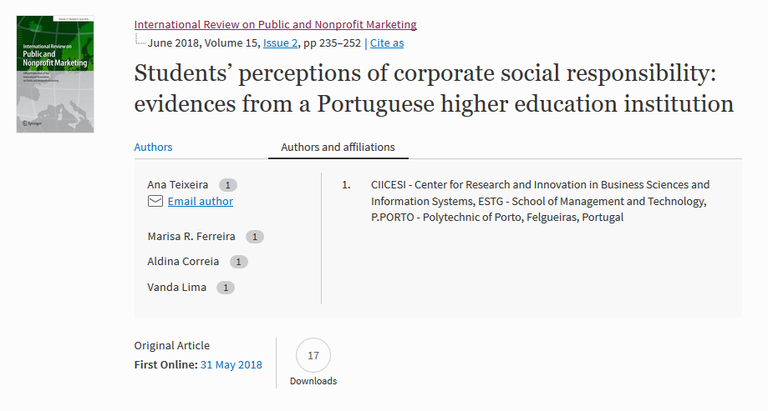The height and width of the screenshot is (411, 768).
Task: Open International Review on Public and Nonprofit Marketing link
Action: click(x=275, y=24)
